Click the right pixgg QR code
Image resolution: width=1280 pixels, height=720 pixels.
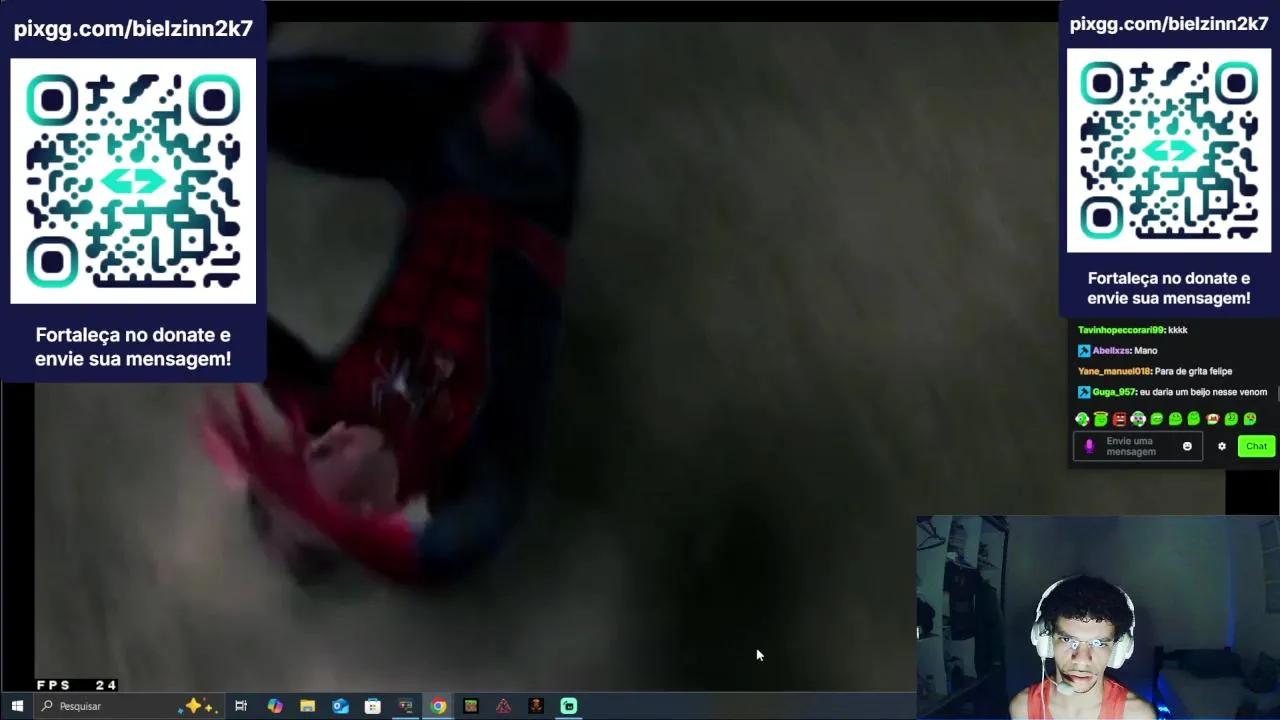1169,151
